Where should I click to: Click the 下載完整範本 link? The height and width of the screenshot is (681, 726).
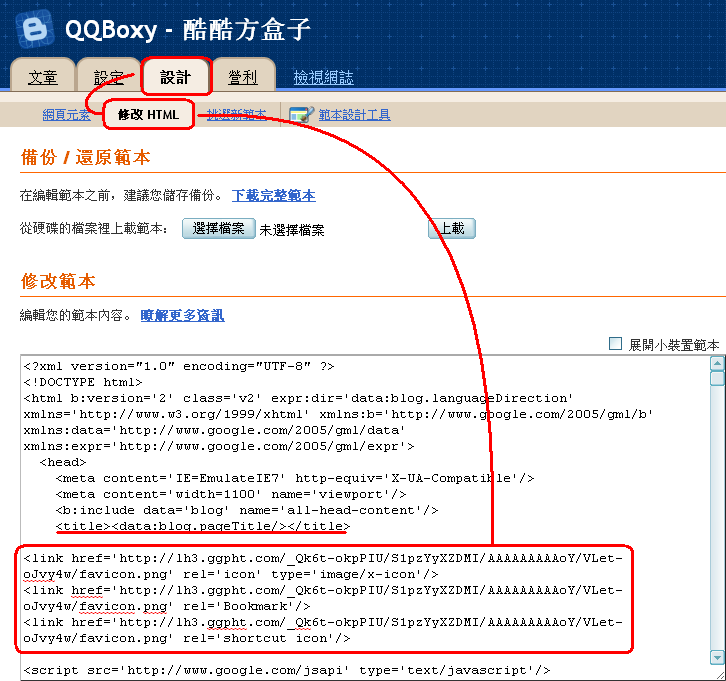274,195
